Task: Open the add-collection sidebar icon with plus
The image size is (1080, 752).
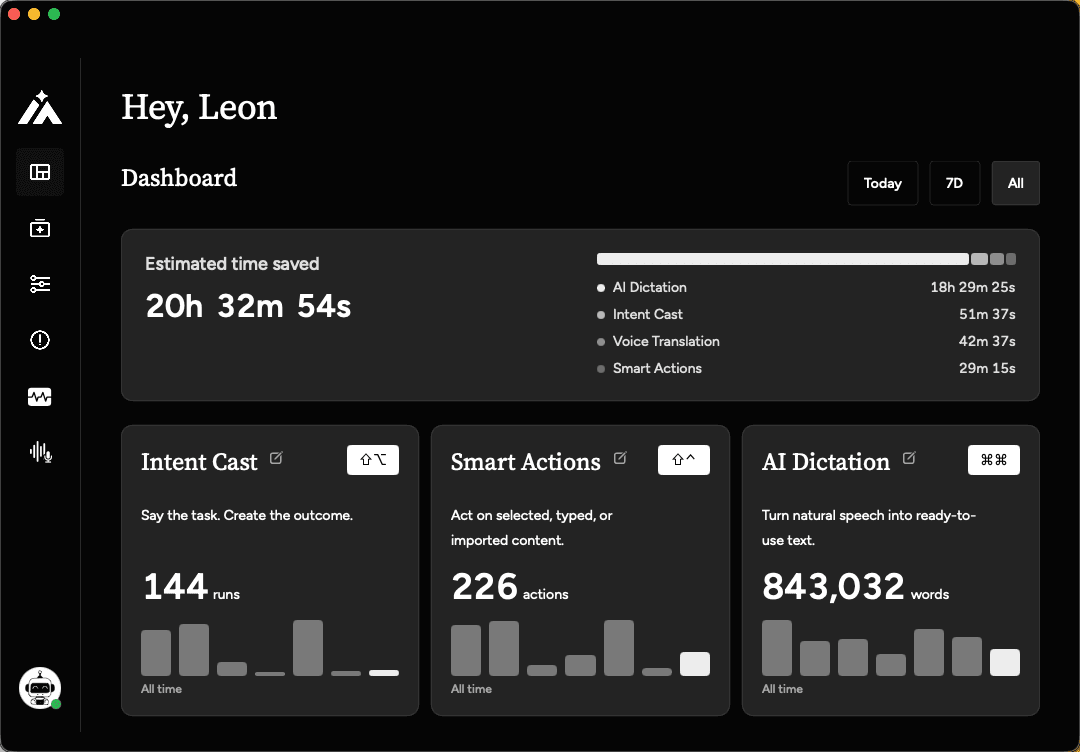Action: pos(40,228)
